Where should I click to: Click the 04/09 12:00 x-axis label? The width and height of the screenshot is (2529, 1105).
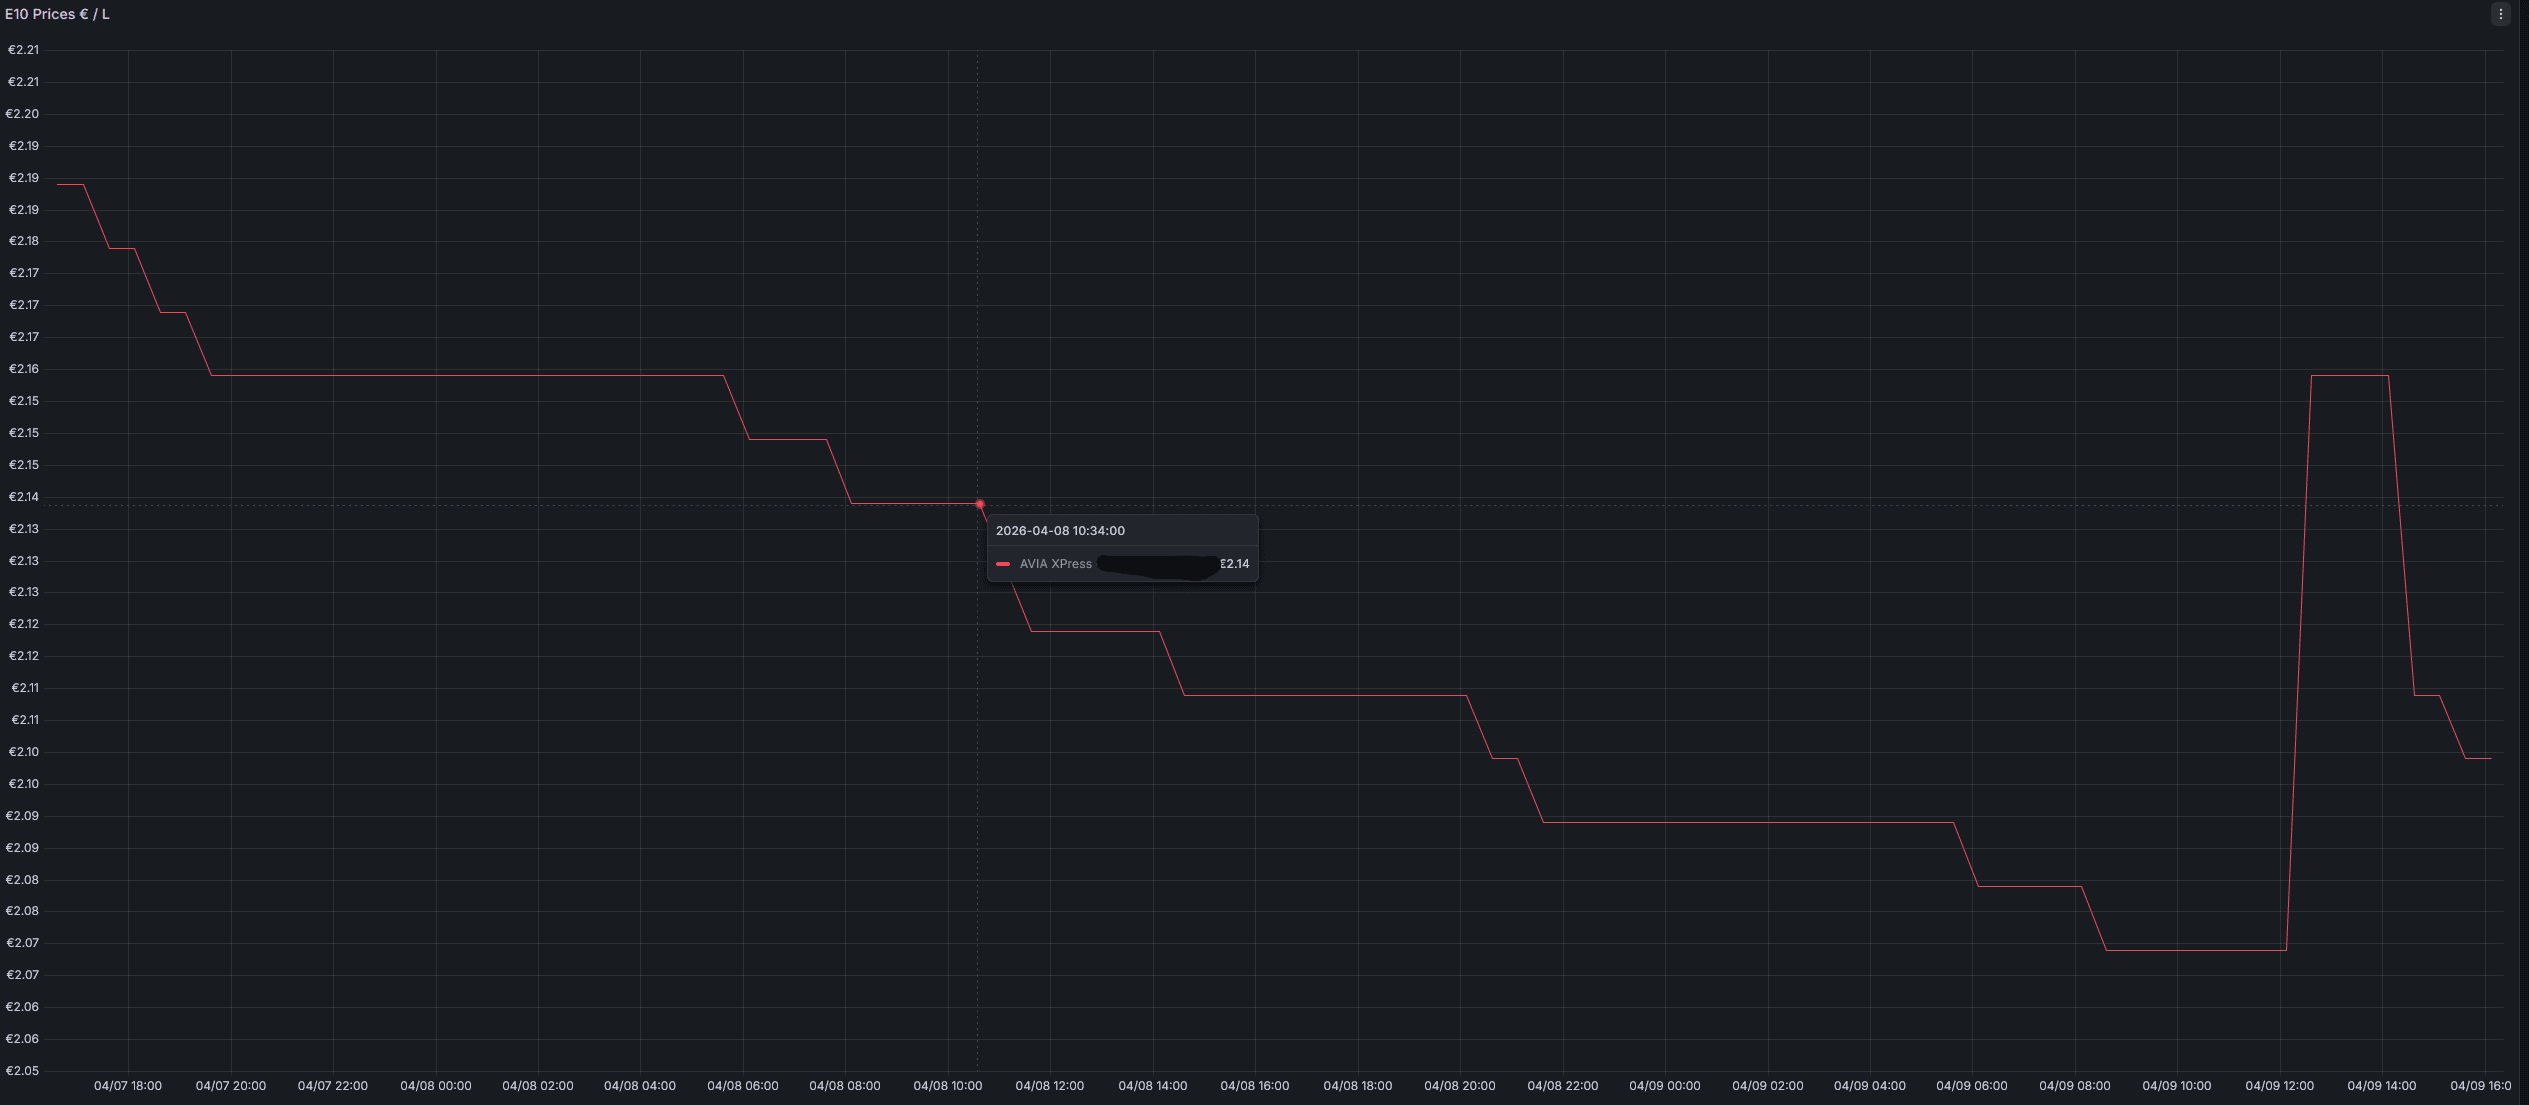(2279, 1086)
